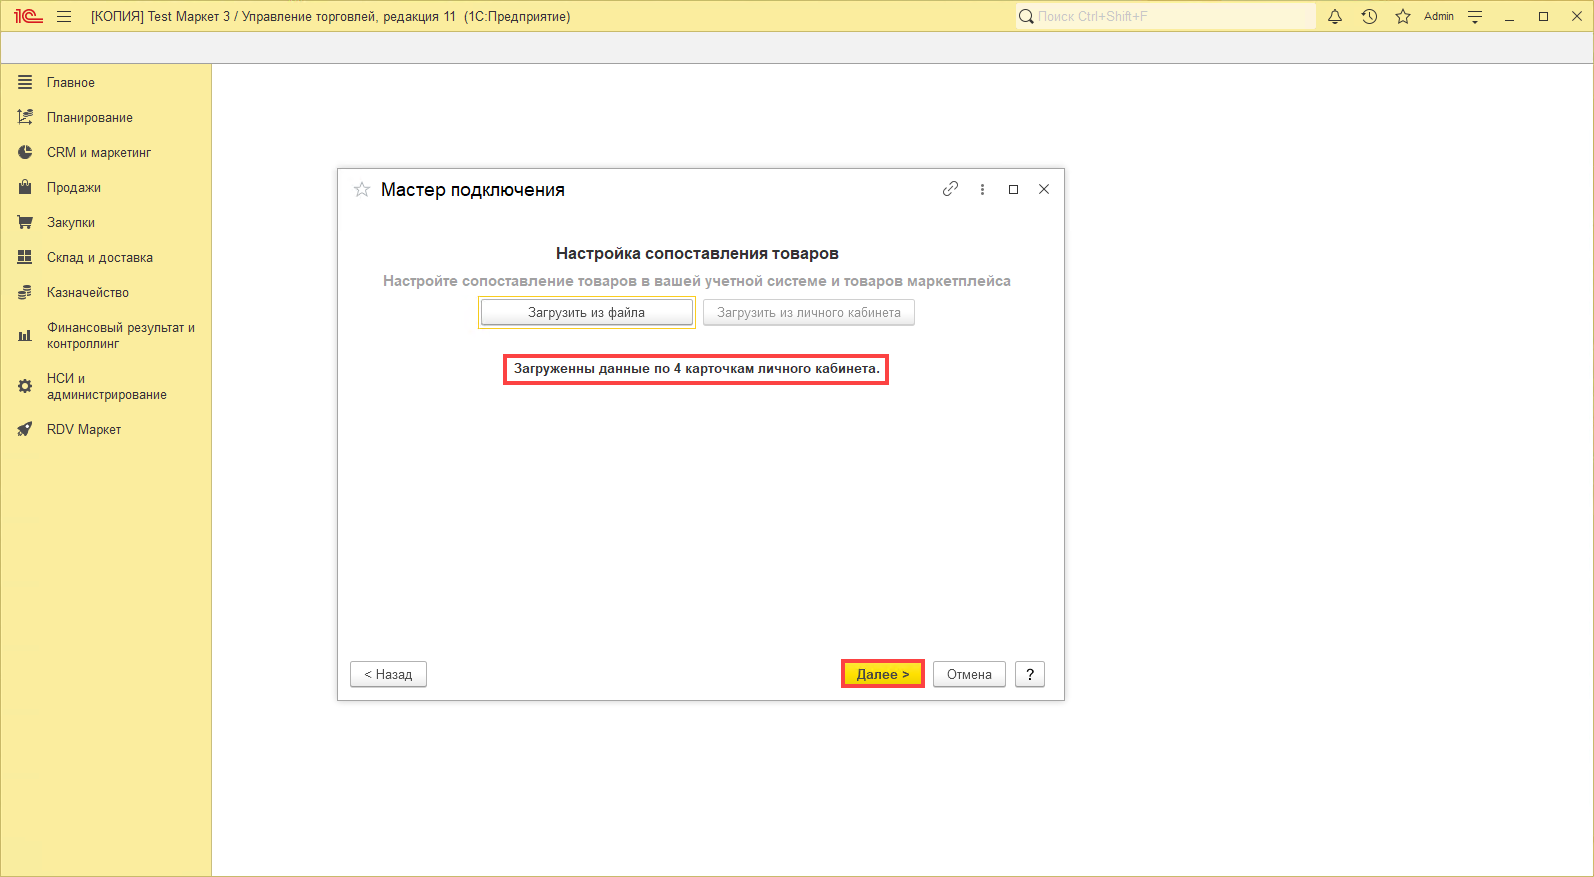Image resolution: width=1594 pixels, height=877 pixels.
Task: Open the Продажи section
Action: [x=74, y=187]
